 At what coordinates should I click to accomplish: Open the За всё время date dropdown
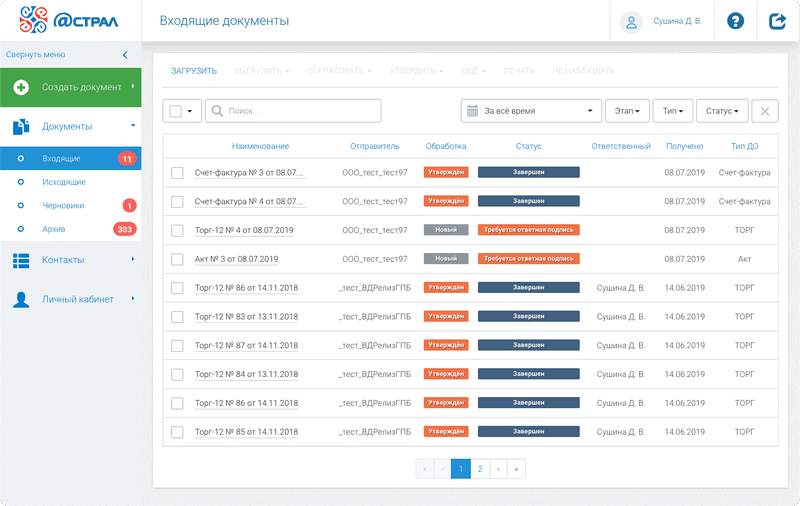(x=532, y=111)
